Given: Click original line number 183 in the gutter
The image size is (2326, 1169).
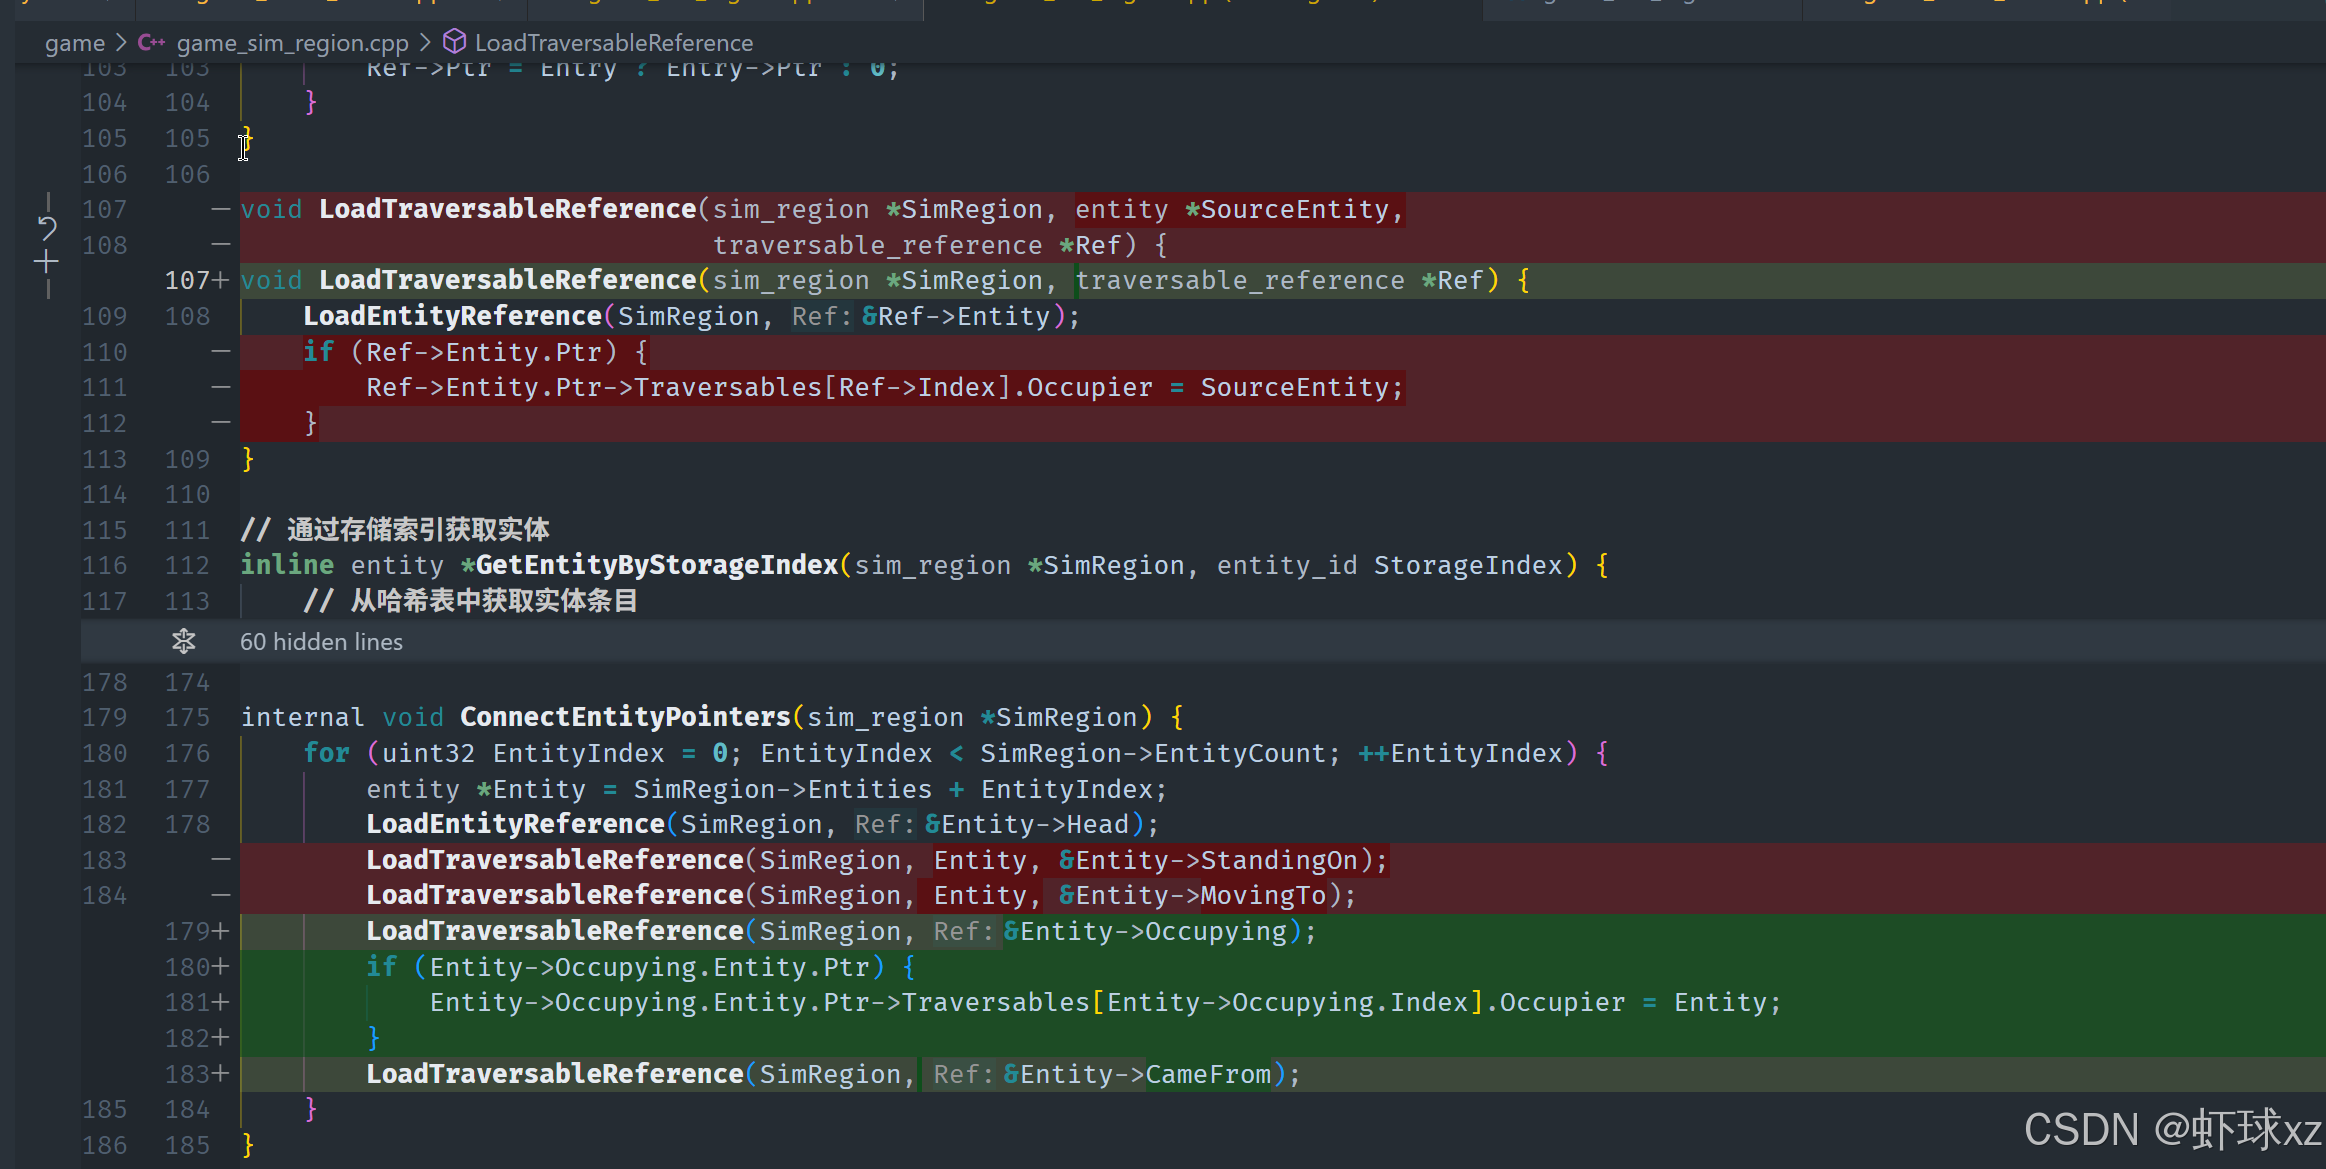Looking at the screenshot, I should [x=105, y=860].
